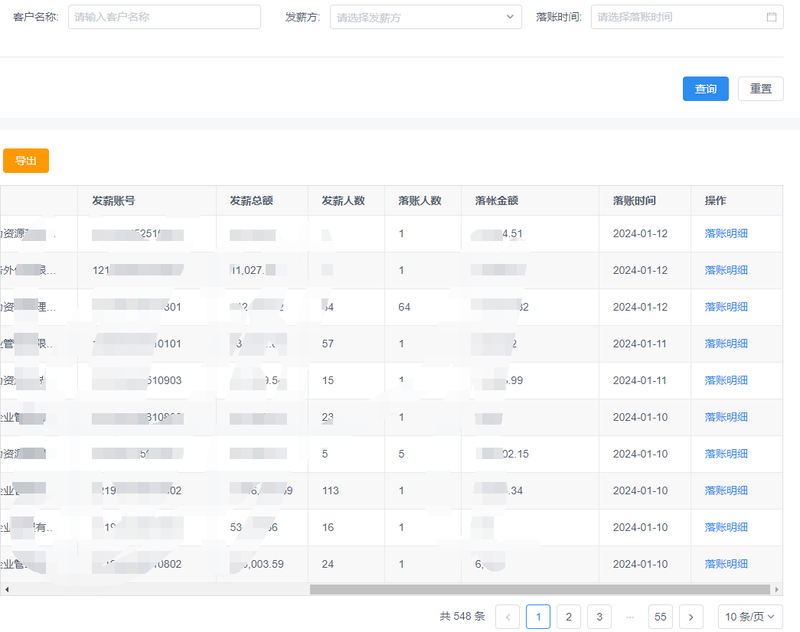Screen dimensions: 800x632
Task: Click the horizontal scrollbar thumb of the table
Action: [x=540, y=589]
